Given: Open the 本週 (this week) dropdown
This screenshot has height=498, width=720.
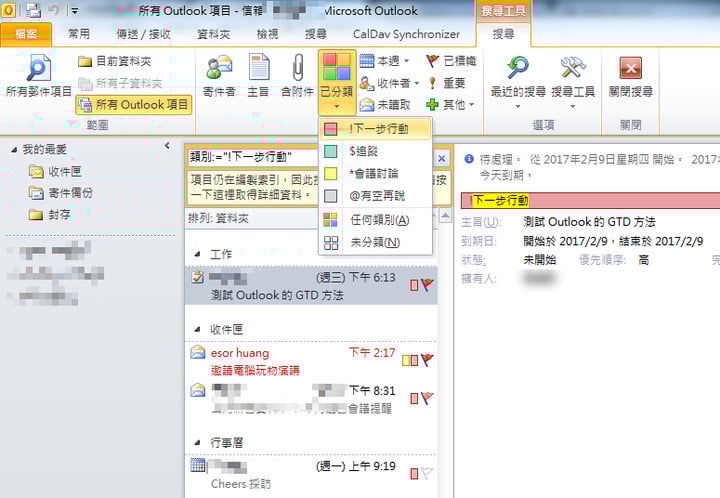Looking at the screenshot, I should point(384,61).
